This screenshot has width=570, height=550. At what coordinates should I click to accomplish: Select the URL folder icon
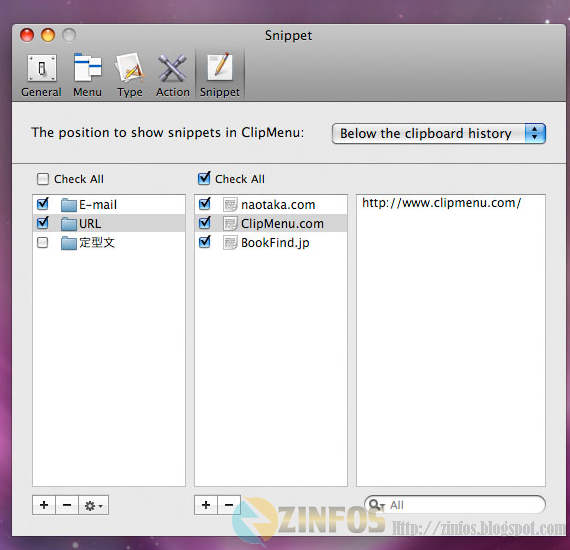coord(69,224)
